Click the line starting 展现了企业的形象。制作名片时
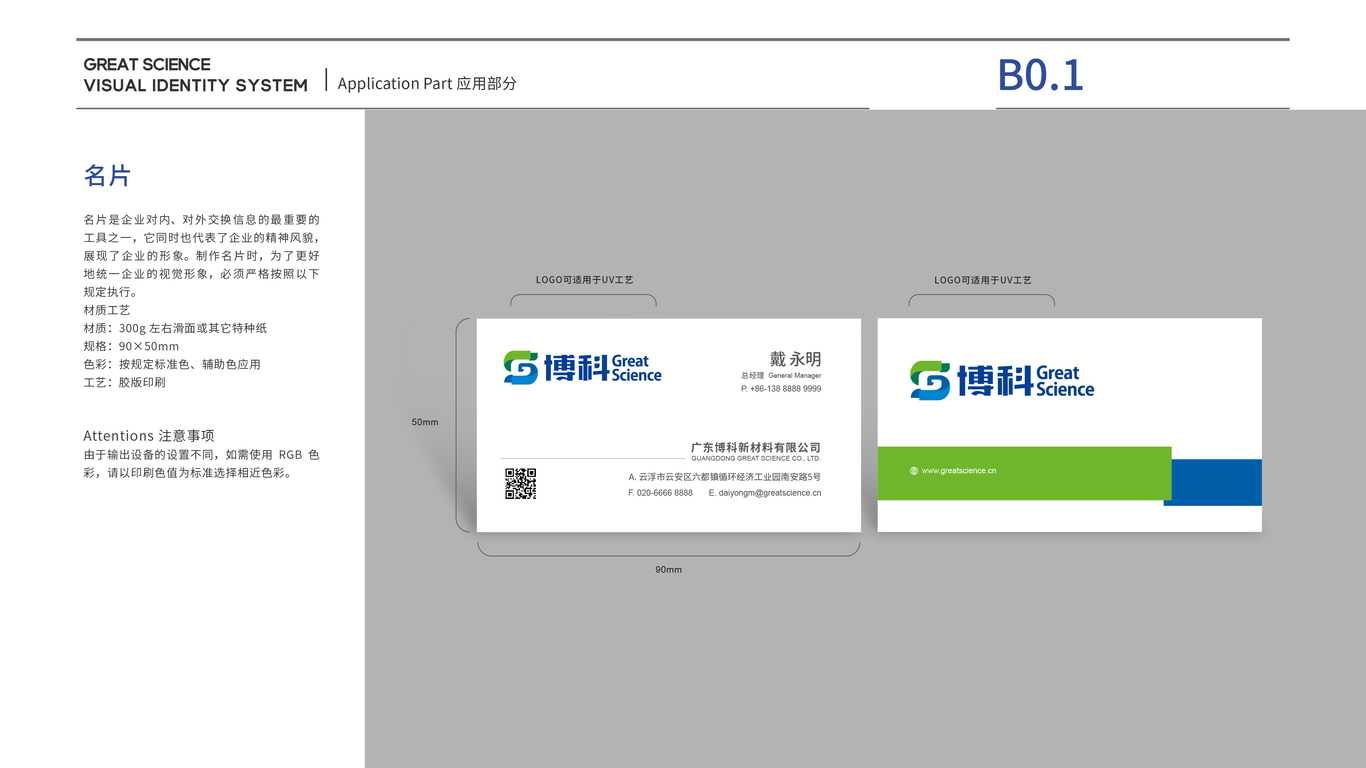 pos(202,256)
